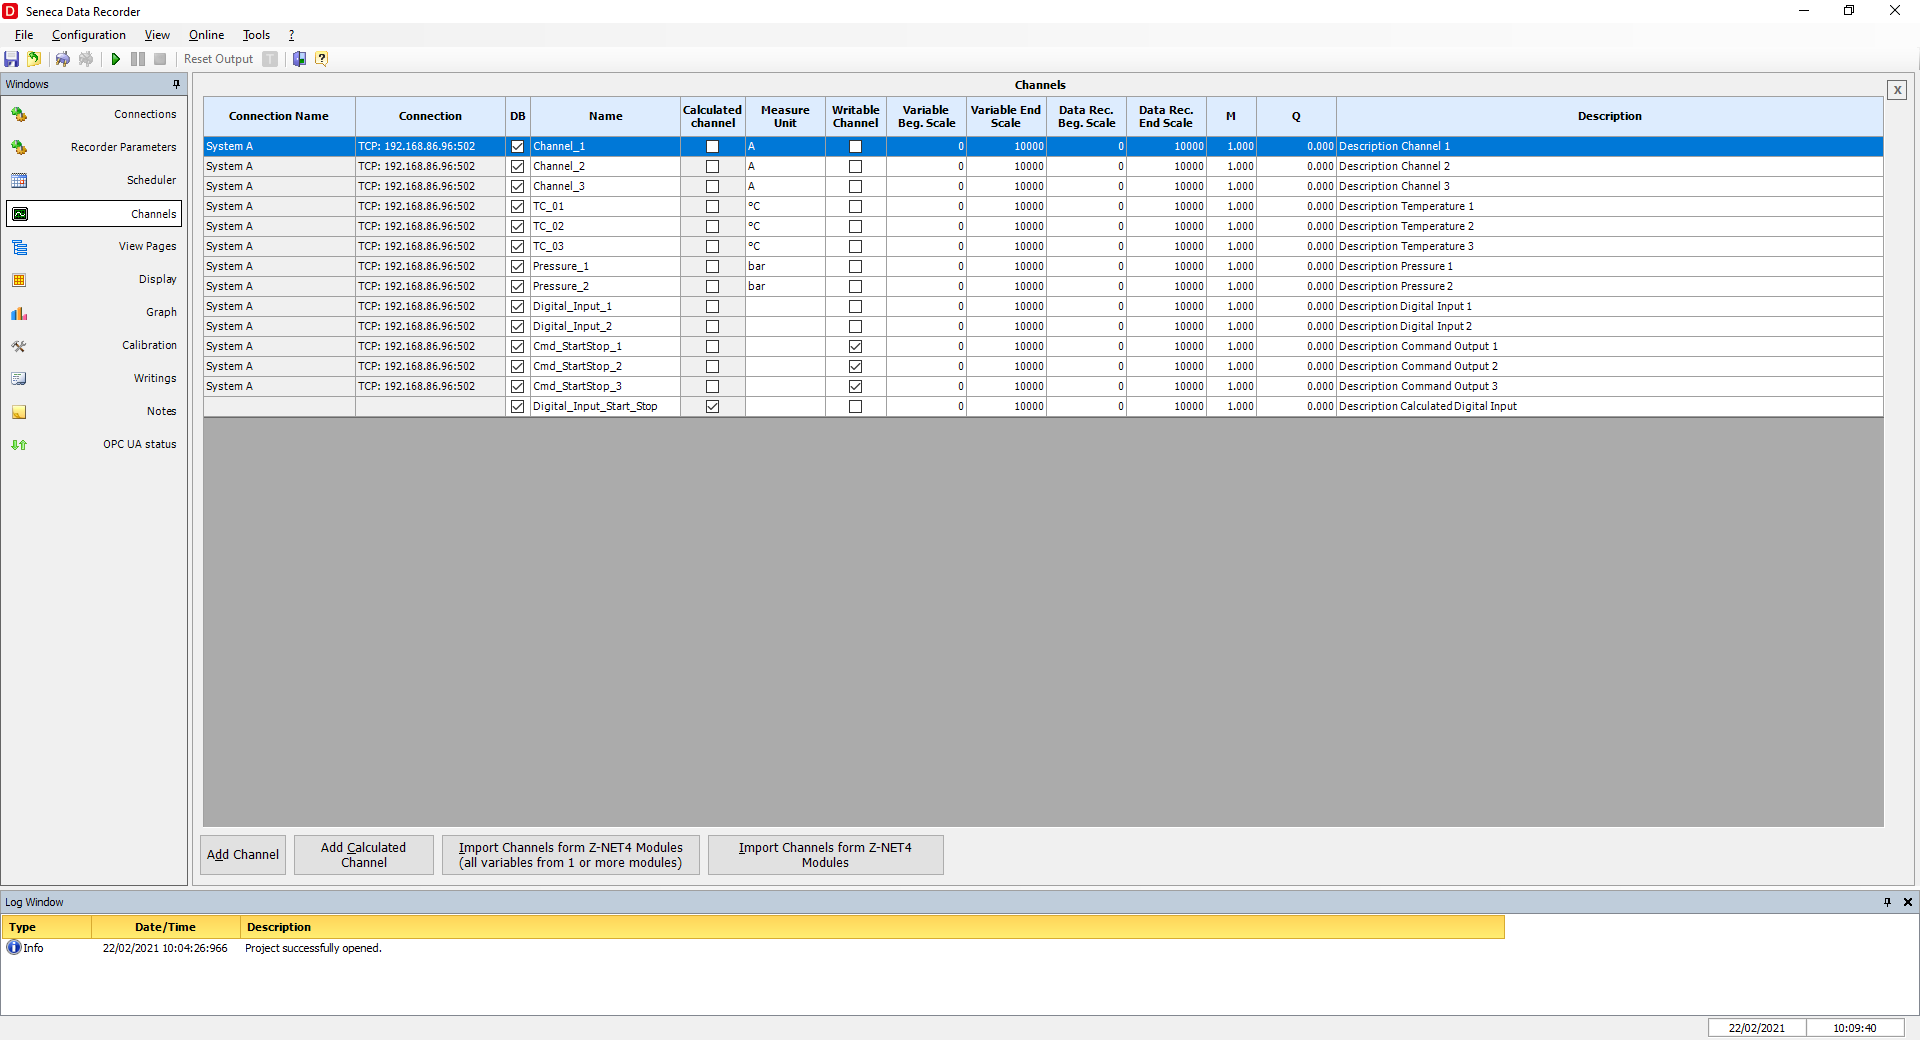Open the Tools menu
Viewport: 1920px width, 1040px height.
coord(256,35)
